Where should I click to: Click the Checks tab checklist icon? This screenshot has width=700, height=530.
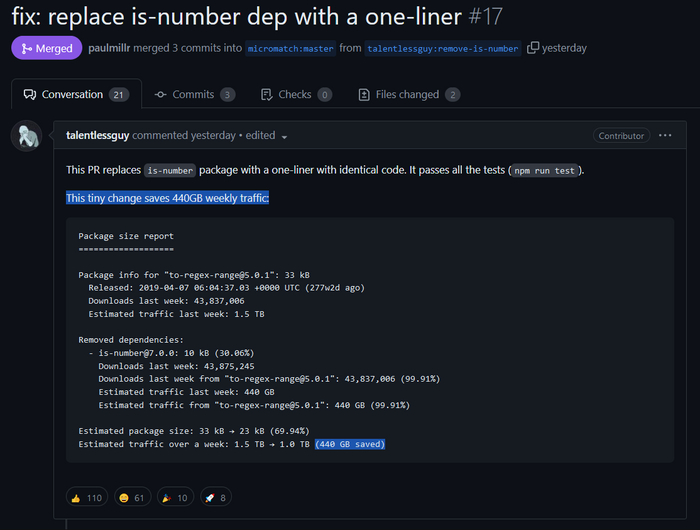tap(267, 95)
